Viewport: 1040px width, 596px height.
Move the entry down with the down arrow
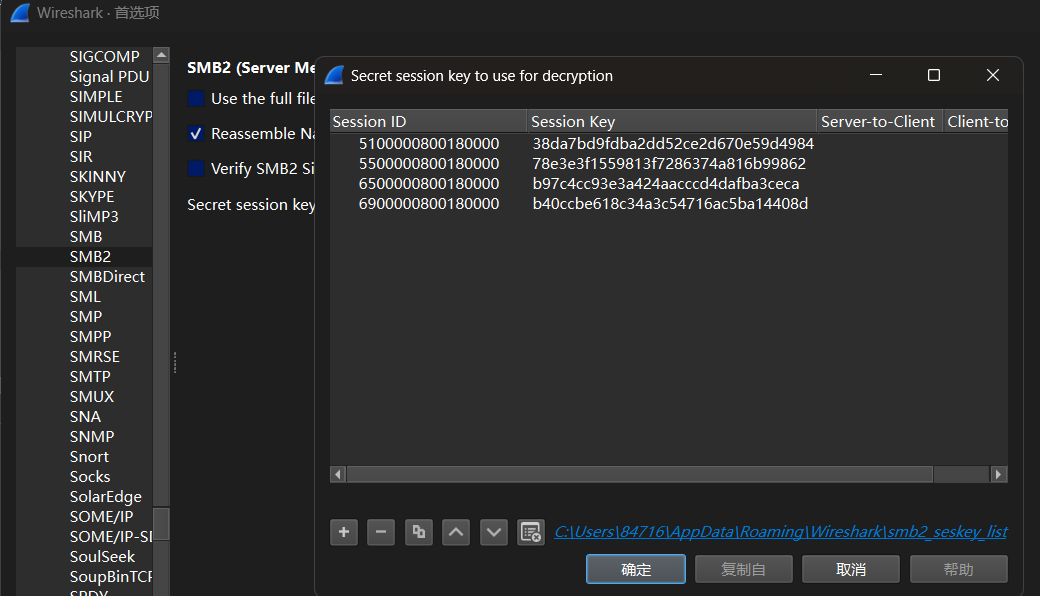pos(494,533)
